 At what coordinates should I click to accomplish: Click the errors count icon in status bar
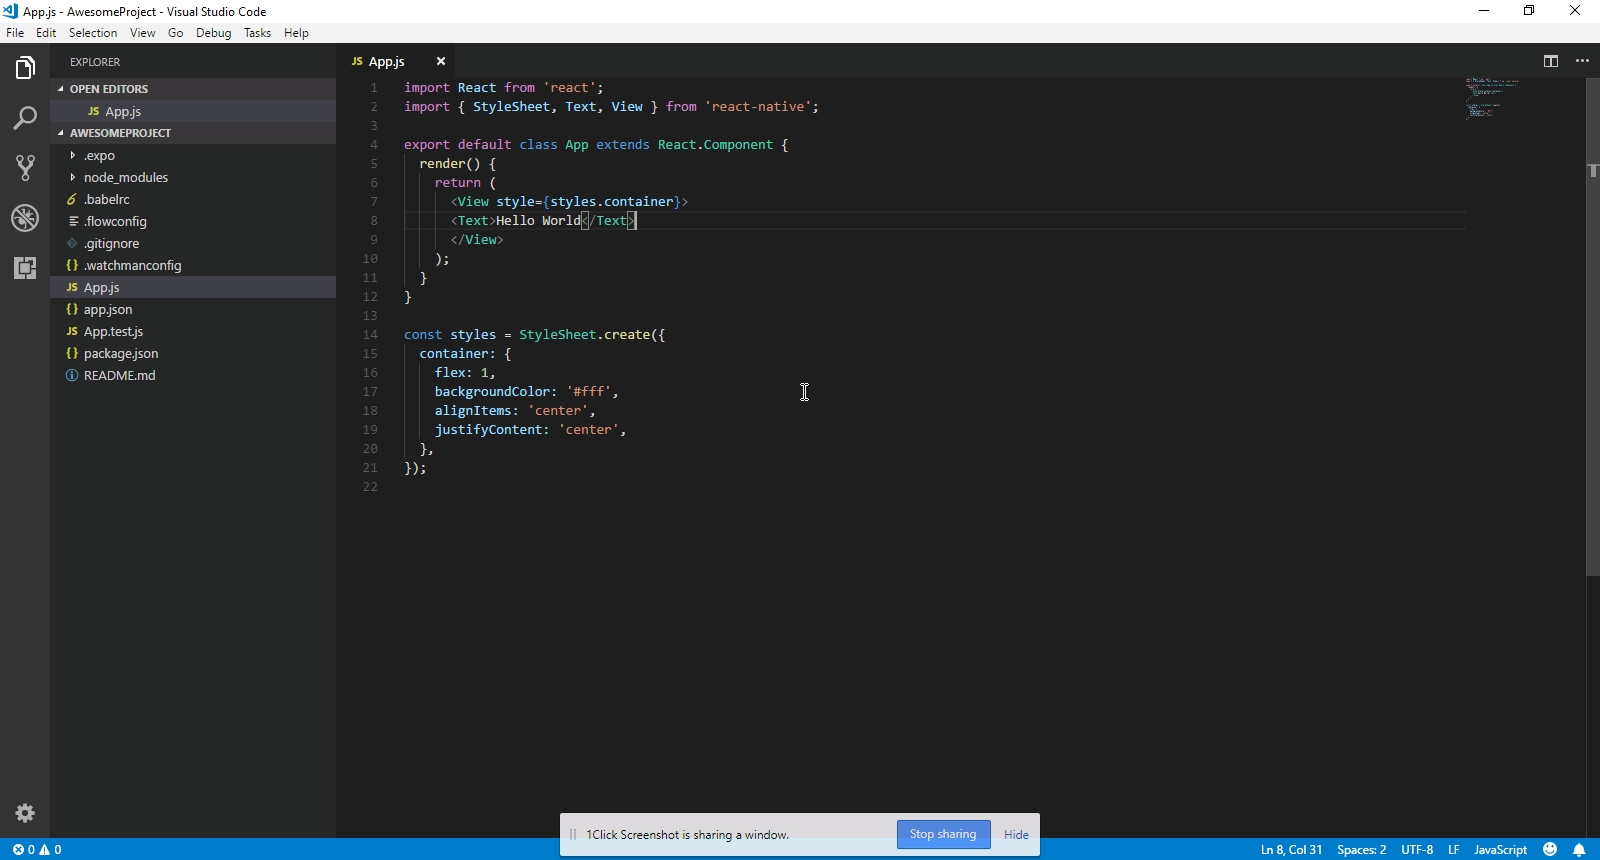18,850
